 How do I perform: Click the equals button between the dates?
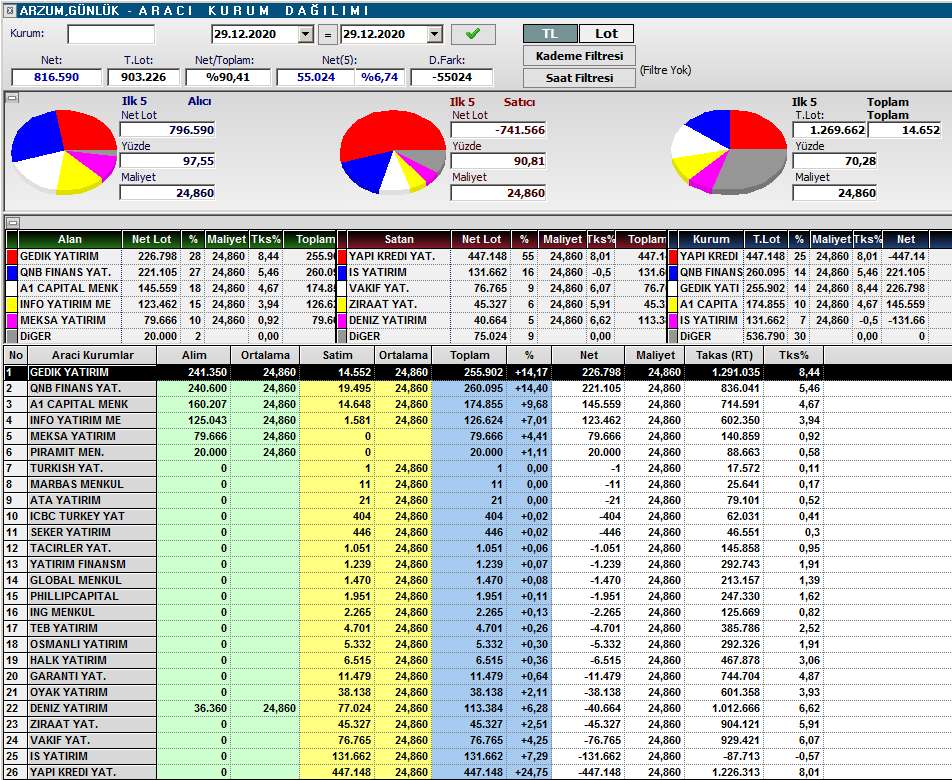tap(328, 35)
